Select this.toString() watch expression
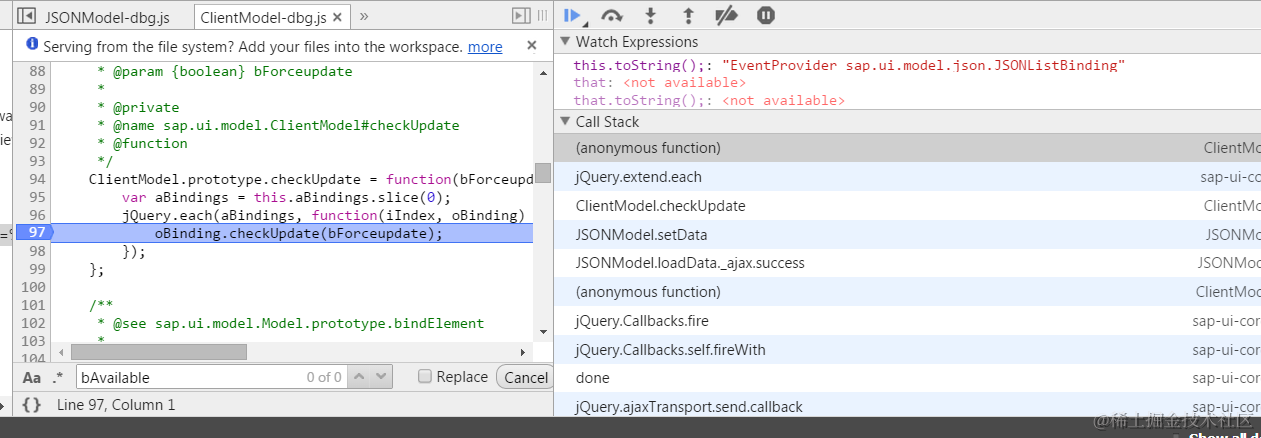The image size is (1261, 438). tap(849, 65)
